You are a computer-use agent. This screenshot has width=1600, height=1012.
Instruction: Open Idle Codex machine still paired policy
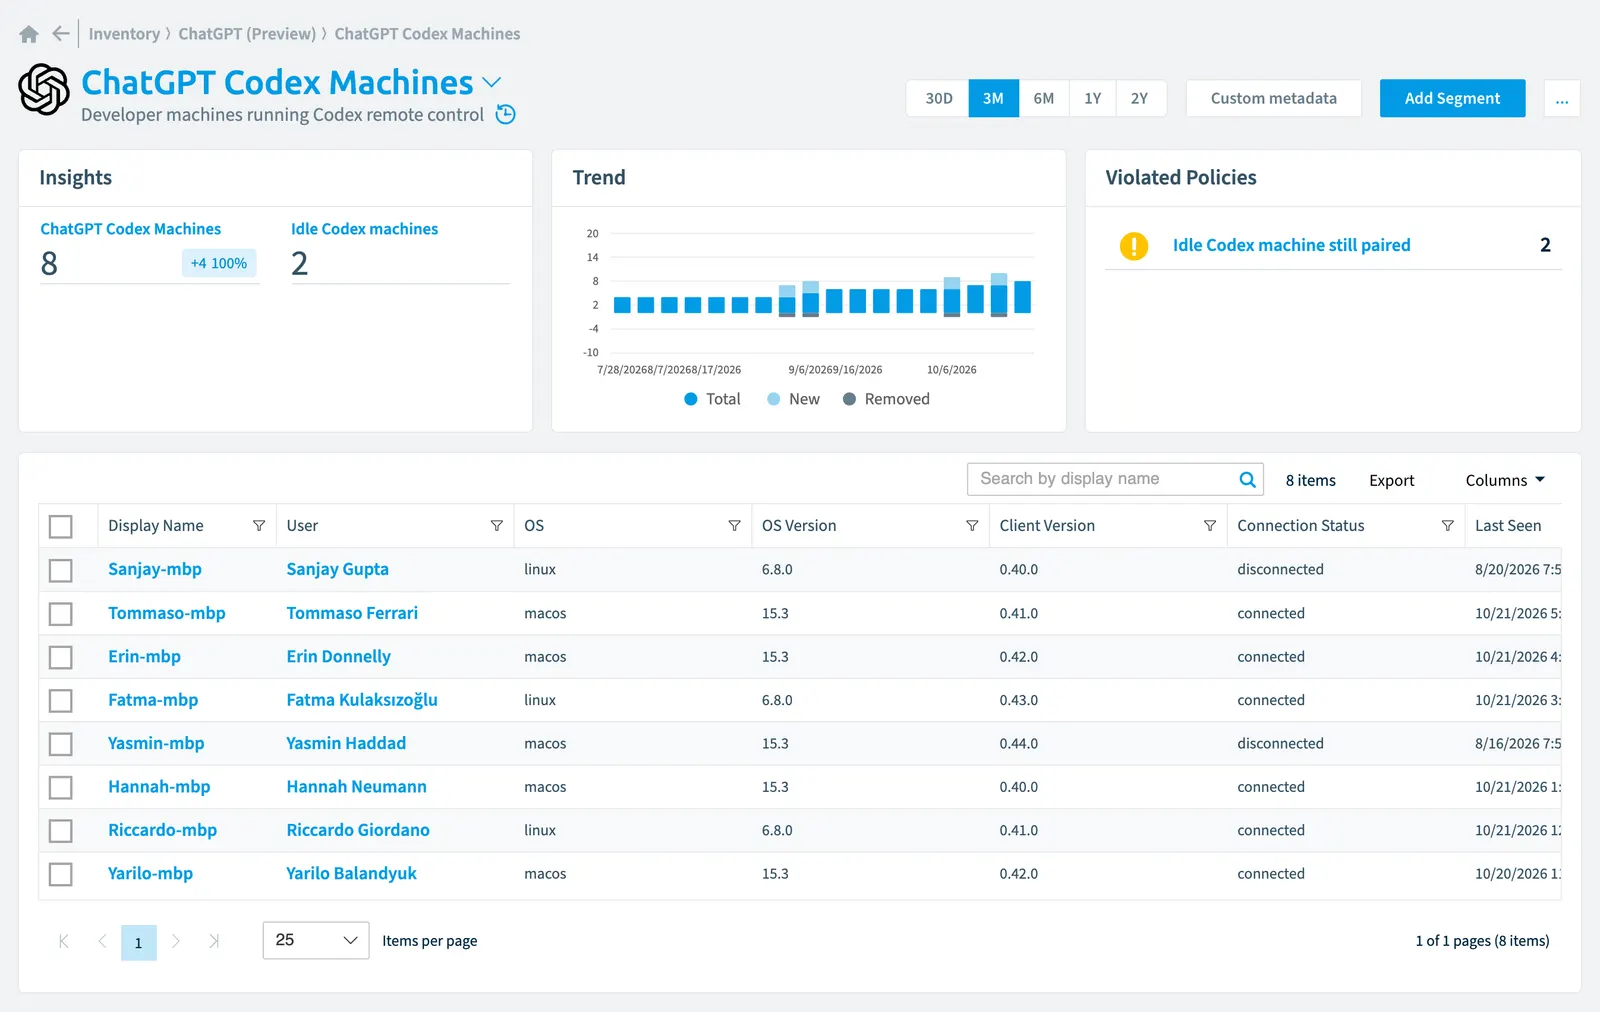point(1291,245)
